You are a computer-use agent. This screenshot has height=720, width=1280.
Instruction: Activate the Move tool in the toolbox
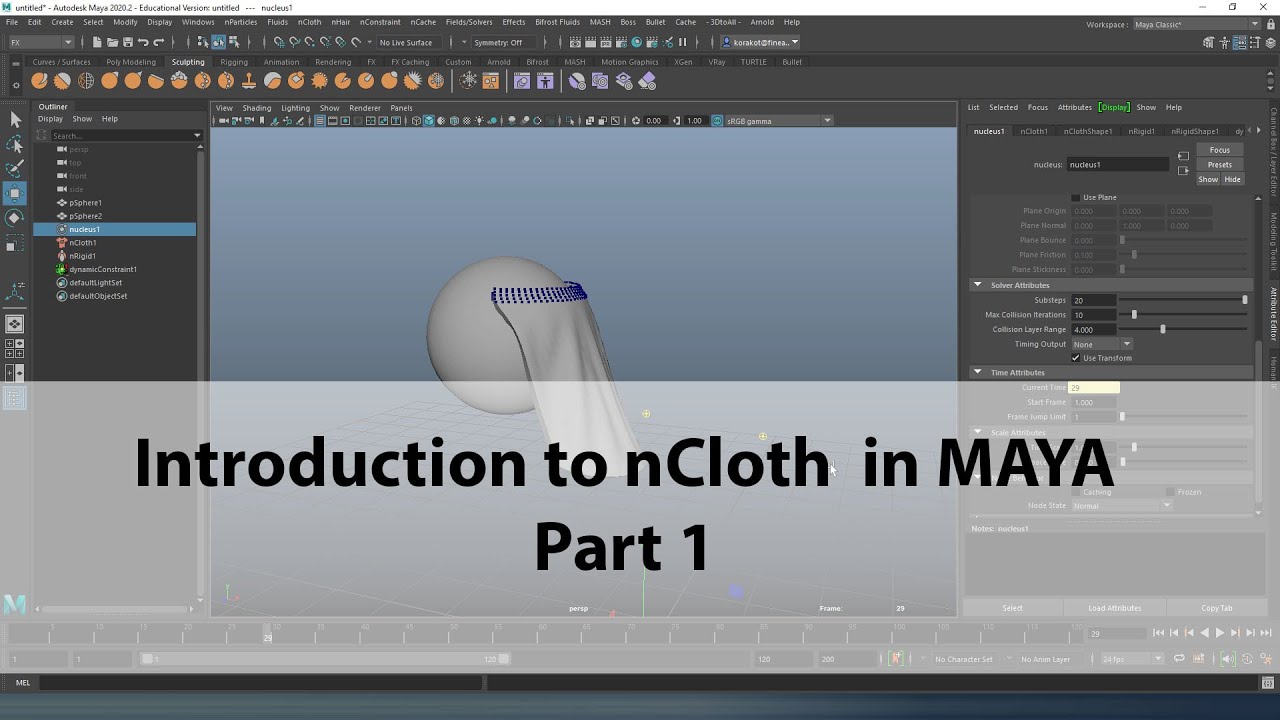(x=15, y=193)
